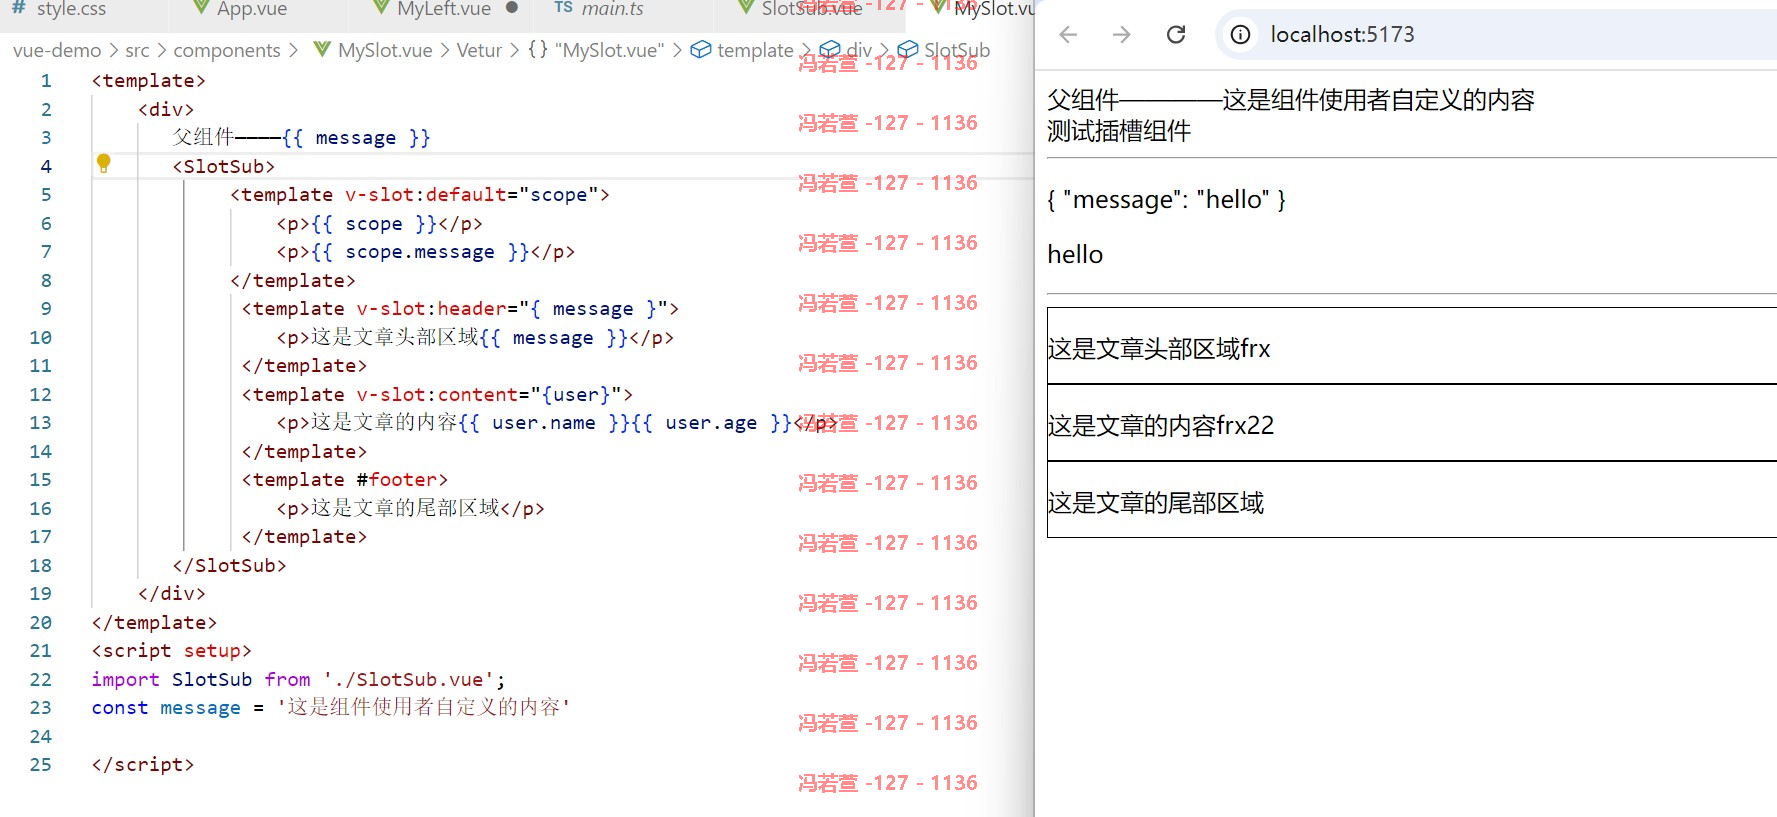Click v-slot:content on line 12
This screenshot has width=1777, height=817.
tap(438, 395)
